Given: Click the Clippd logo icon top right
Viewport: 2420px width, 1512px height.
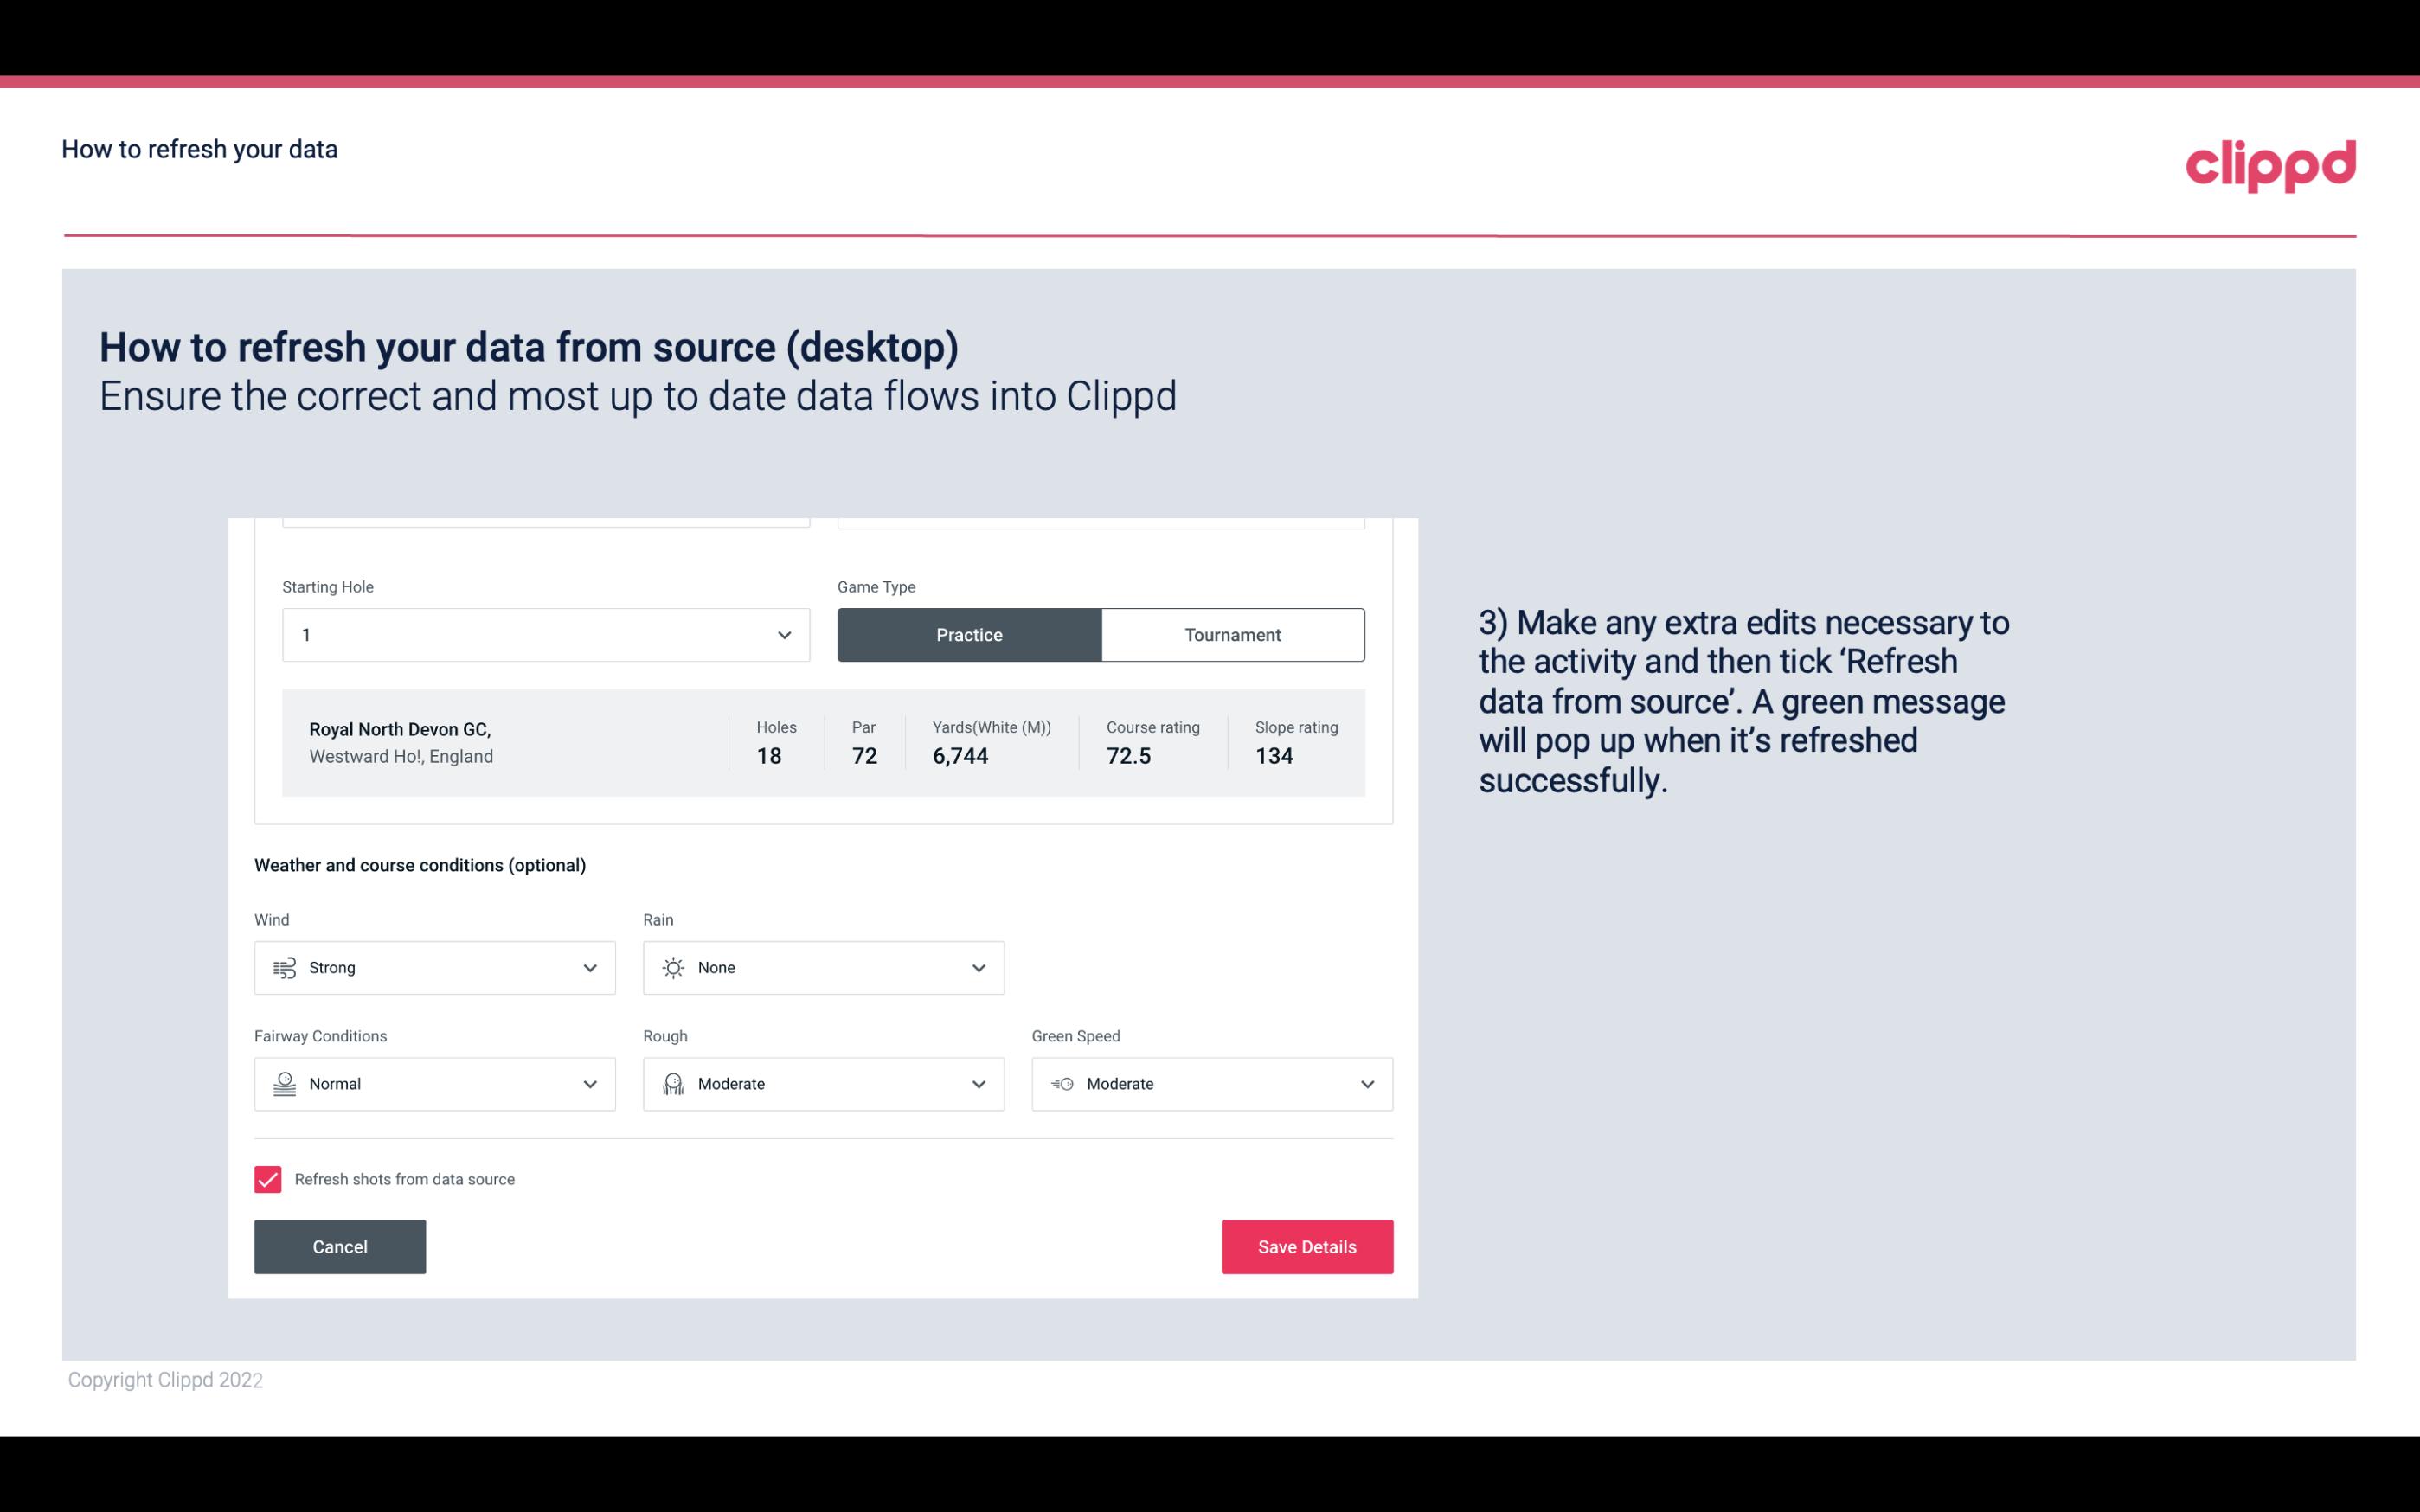Looking at the screenshot, I should (2272, 163).
